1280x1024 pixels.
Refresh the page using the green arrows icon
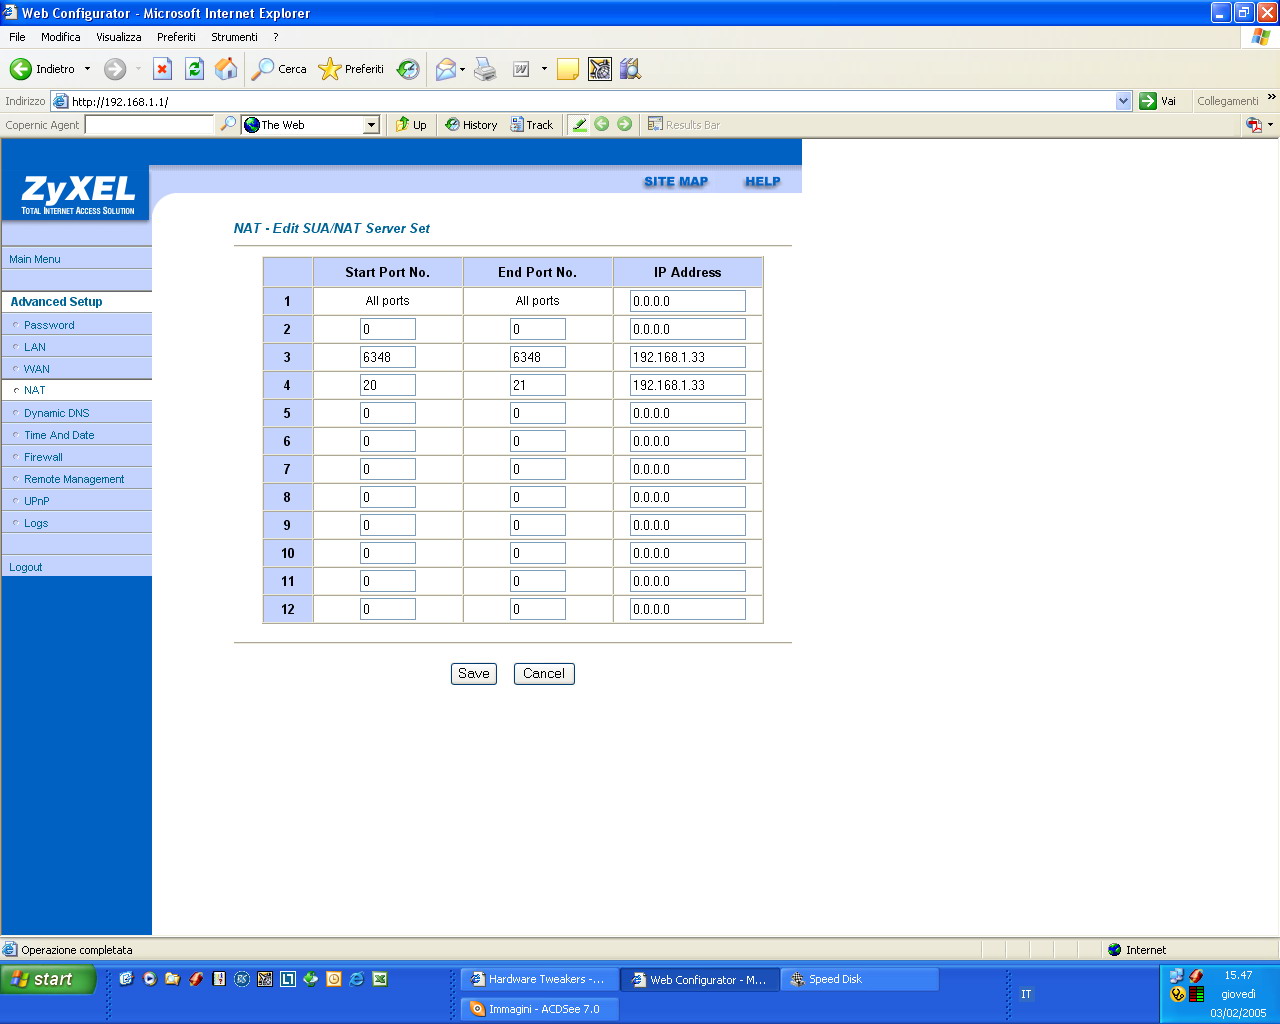[x=195, y=69]
